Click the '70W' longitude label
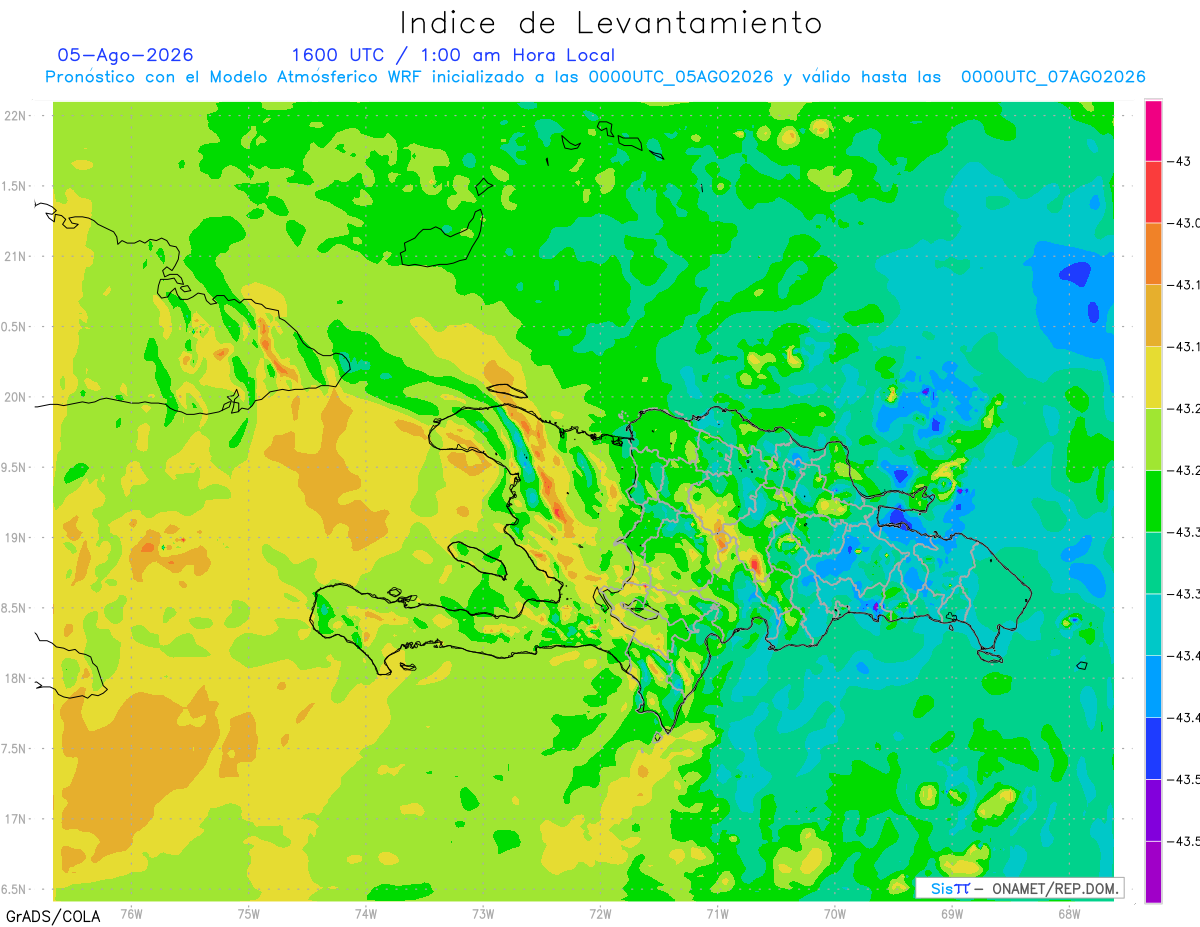 (x=834, y=913)
